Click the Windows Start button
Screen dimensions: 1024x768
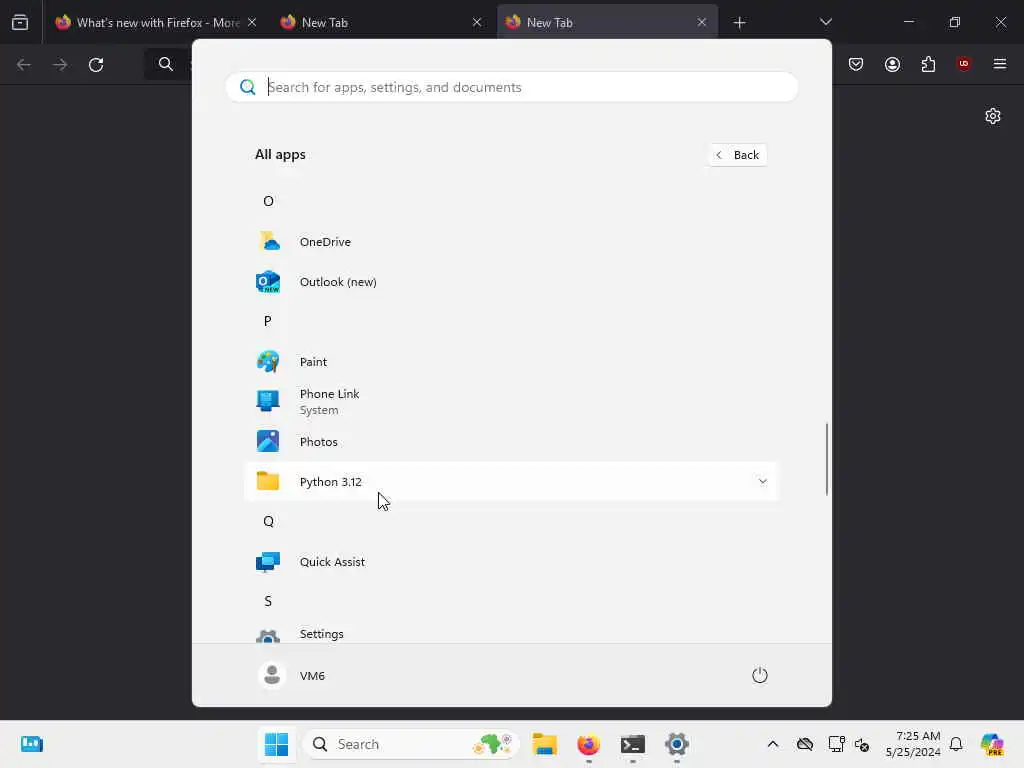[276, 744]
